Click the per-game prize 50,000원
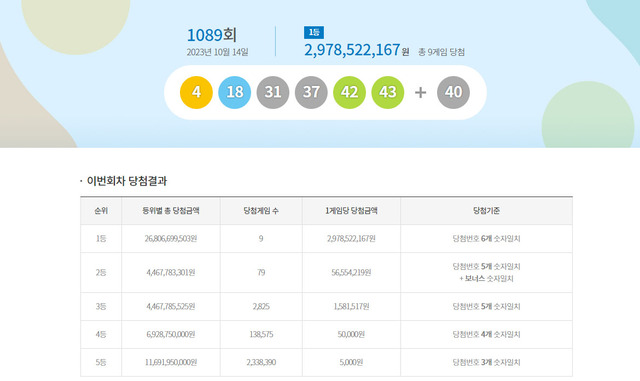 (x=351, y=334)
